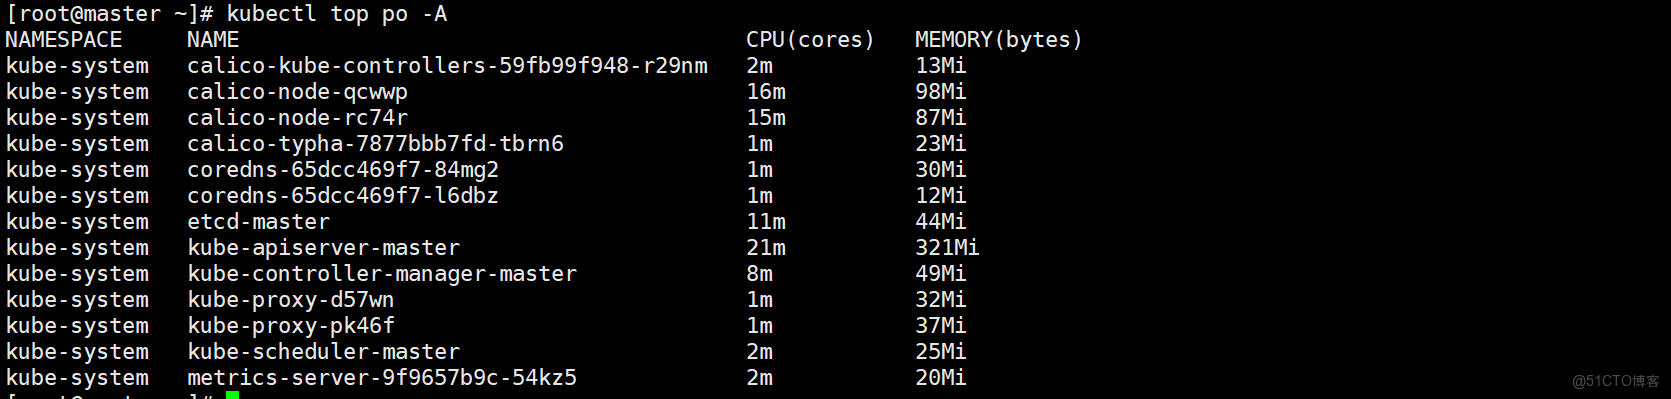
Task: Click coredns-65dcc469f7-l6dbz pod entry
Action: pos(343,196)
